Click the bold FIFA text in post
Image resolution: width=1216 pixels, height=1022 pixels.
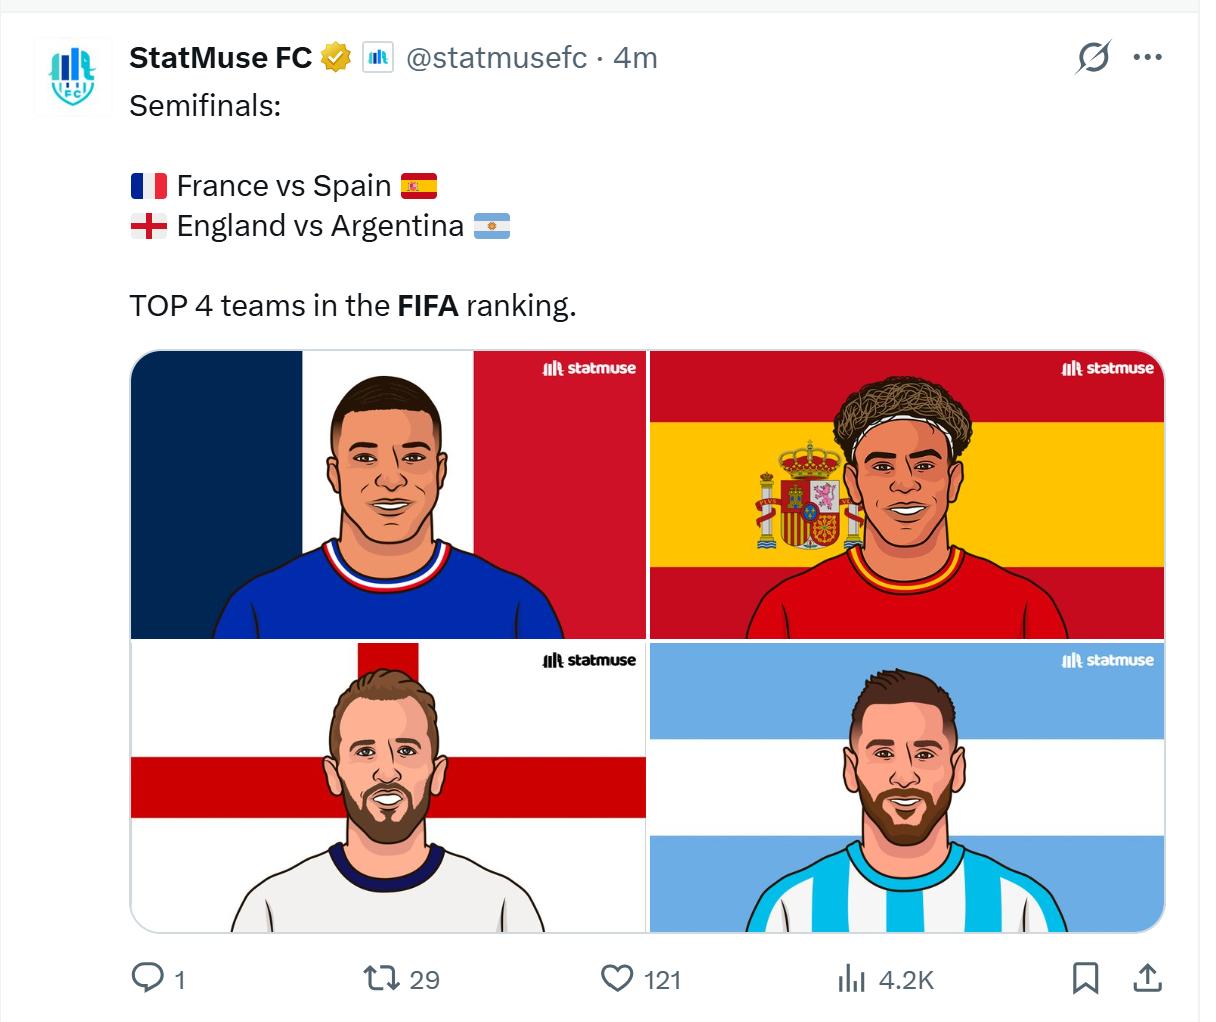(428, 305)
